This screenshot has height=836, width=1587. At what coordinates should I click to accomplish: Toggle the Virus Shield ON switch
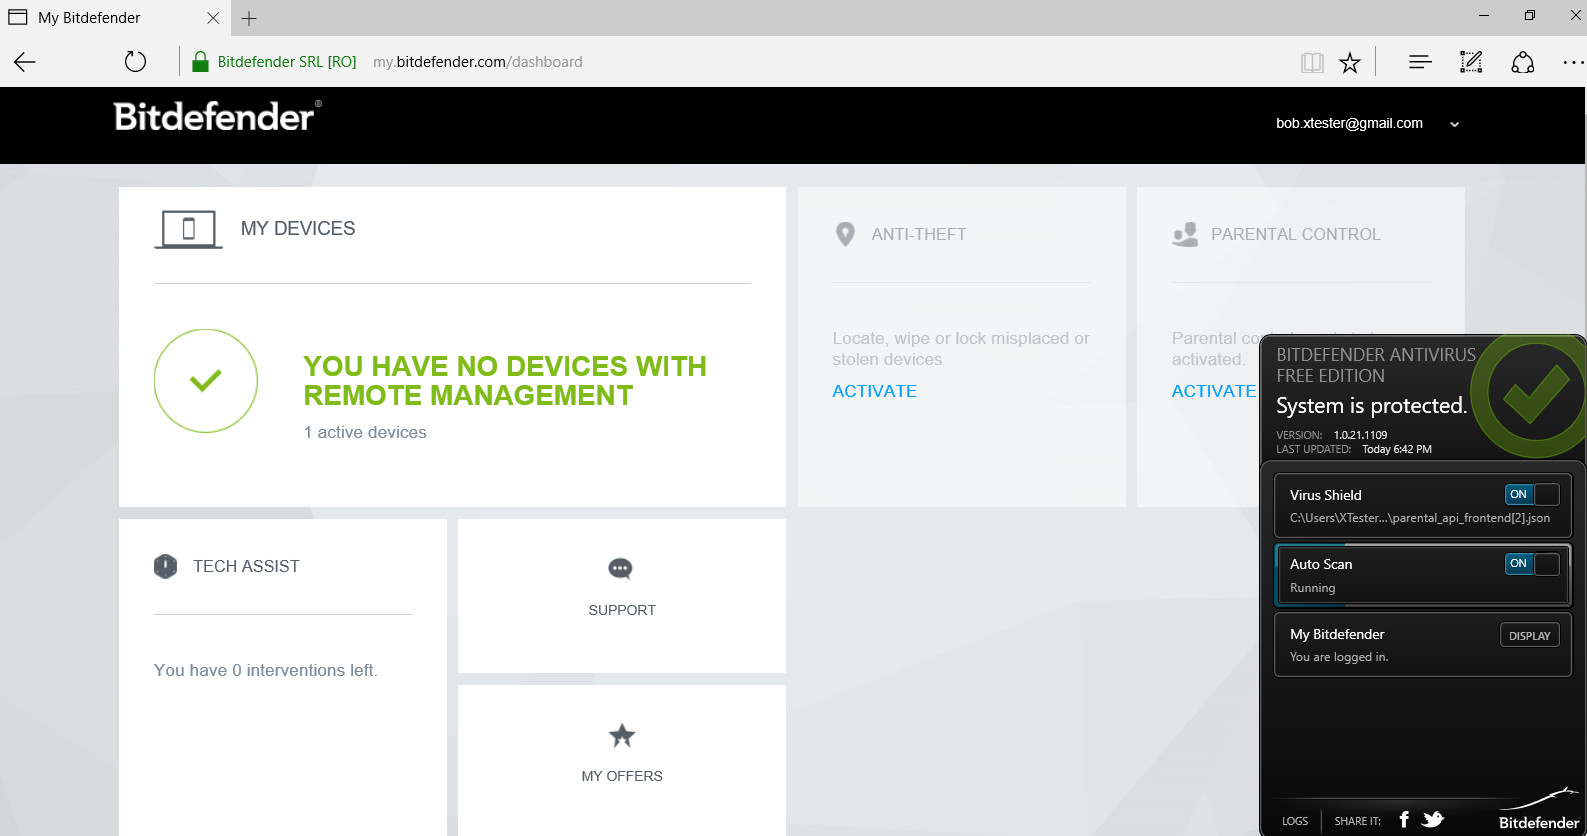1532,494
